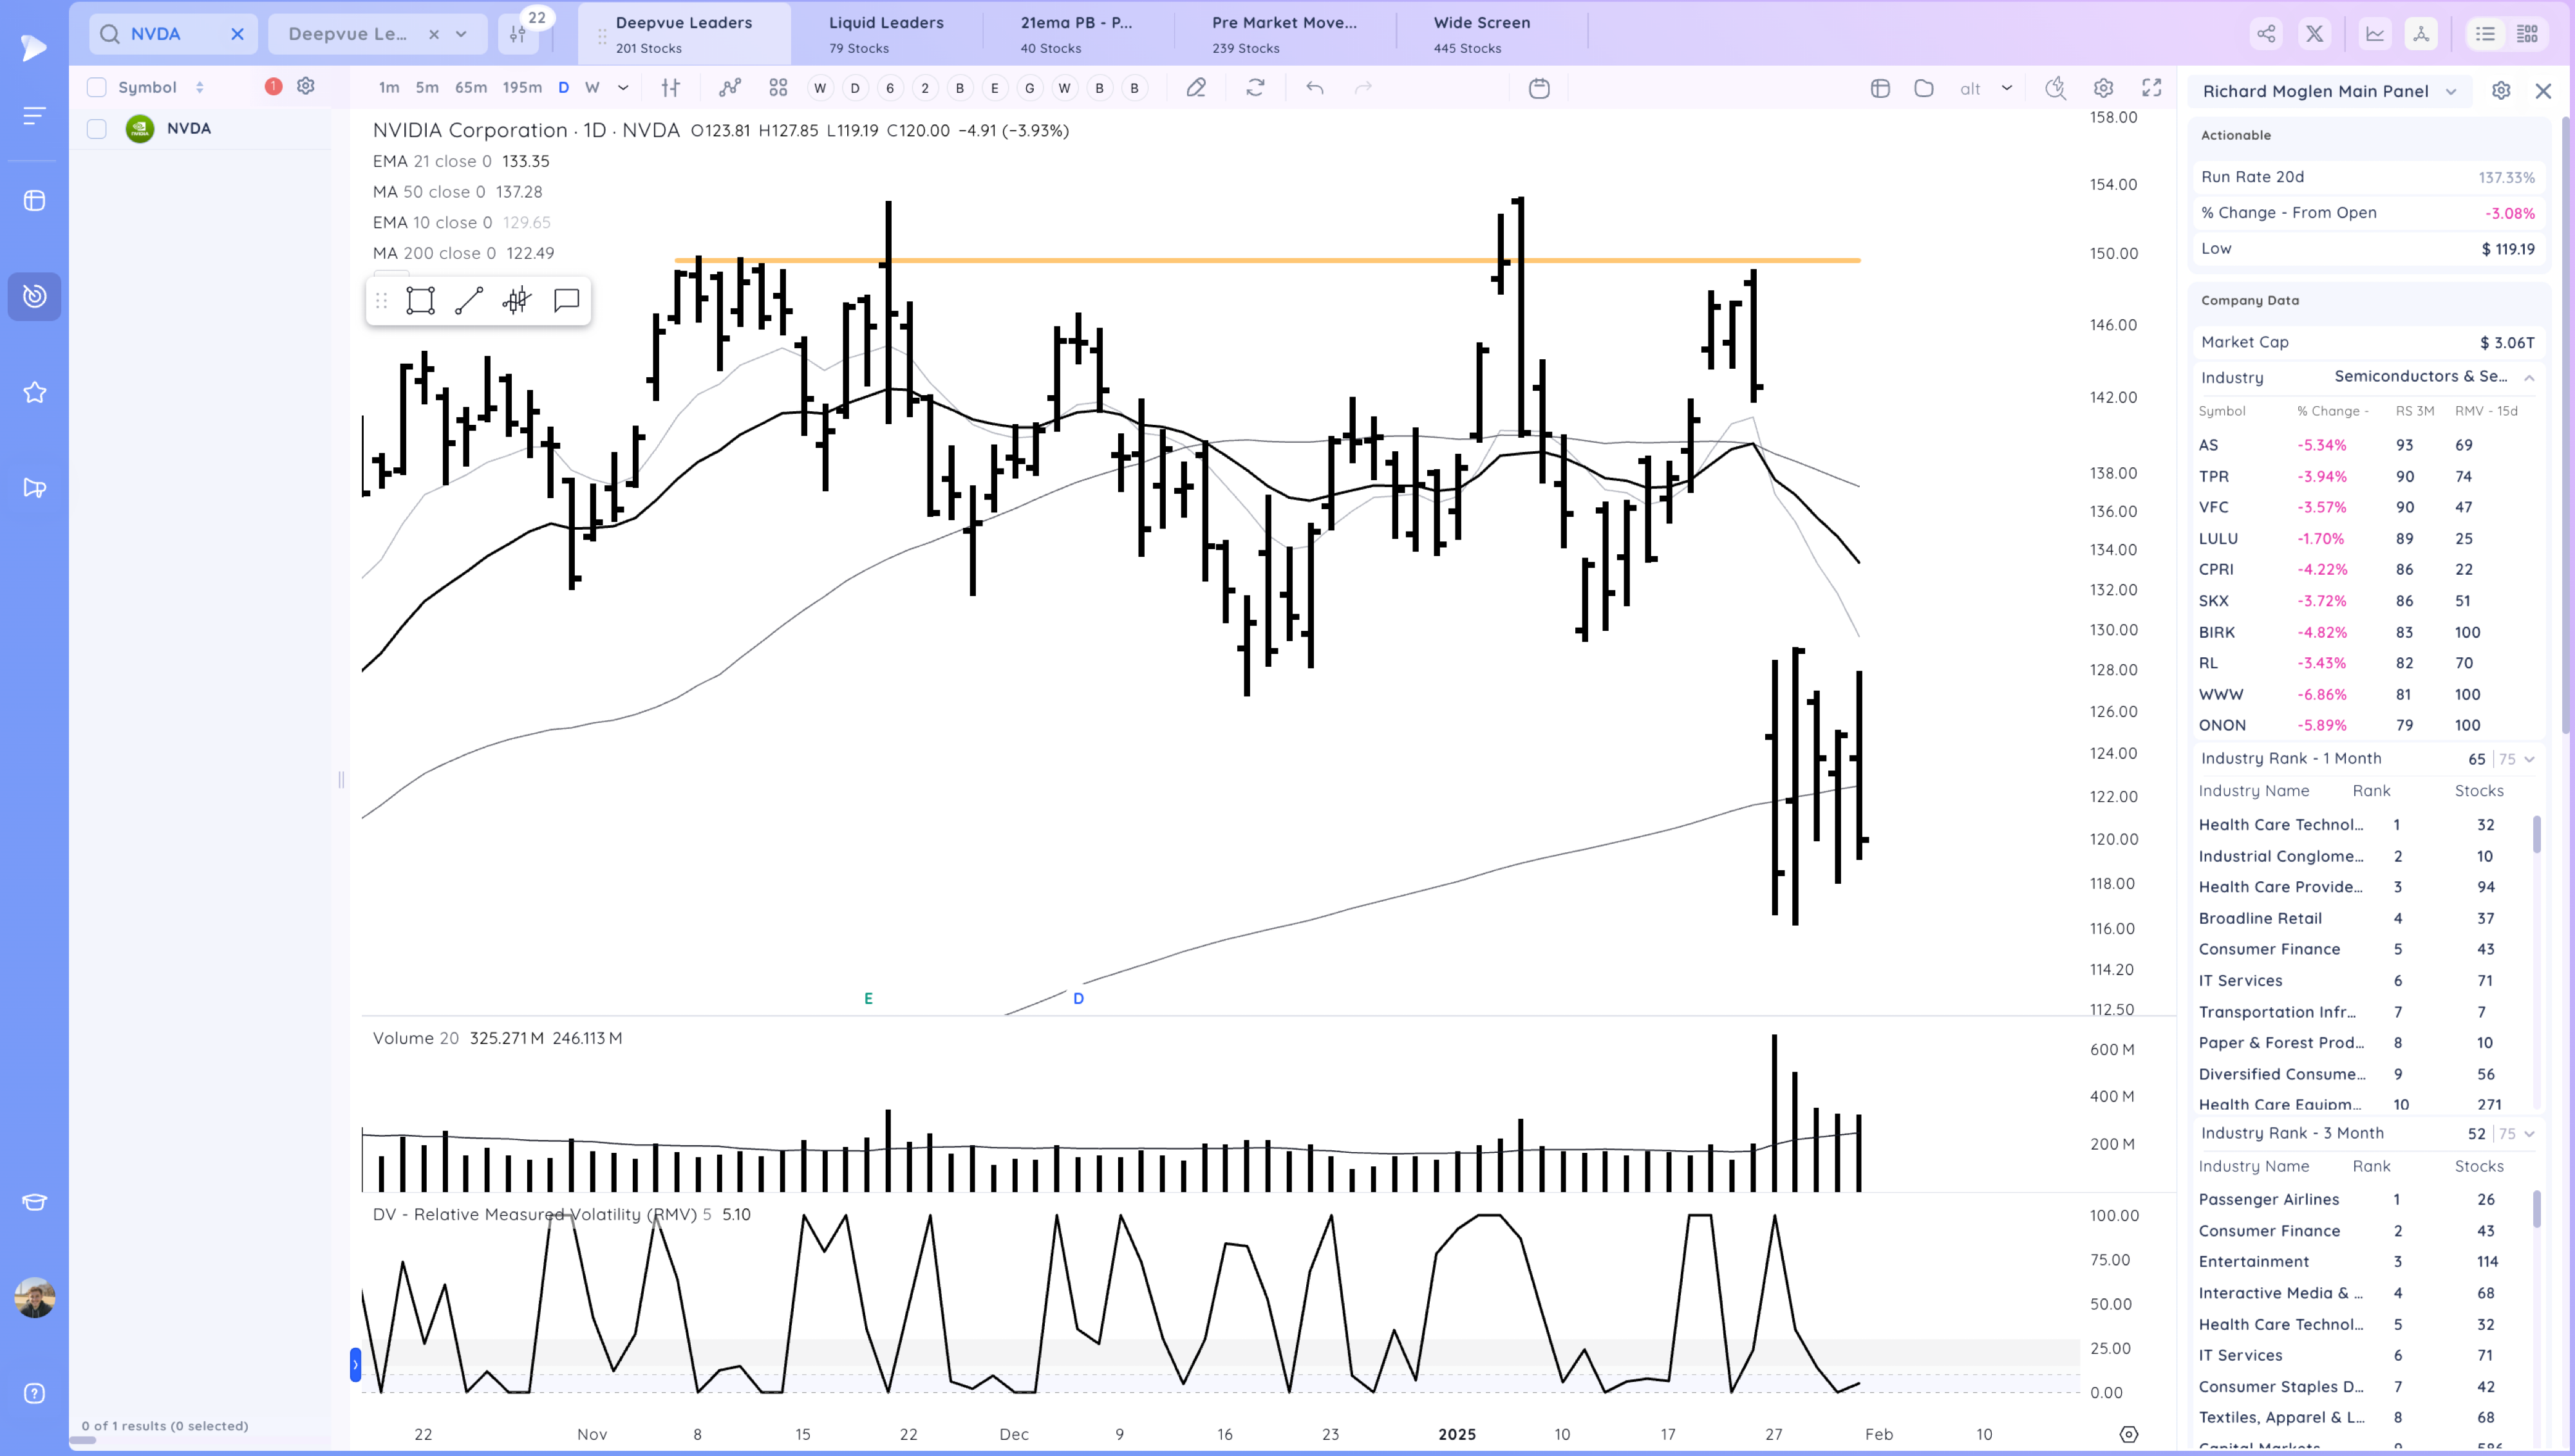Click the fullscreen expand chart icon
Screen dimensions: 2575x1456
coord(2151,88)
